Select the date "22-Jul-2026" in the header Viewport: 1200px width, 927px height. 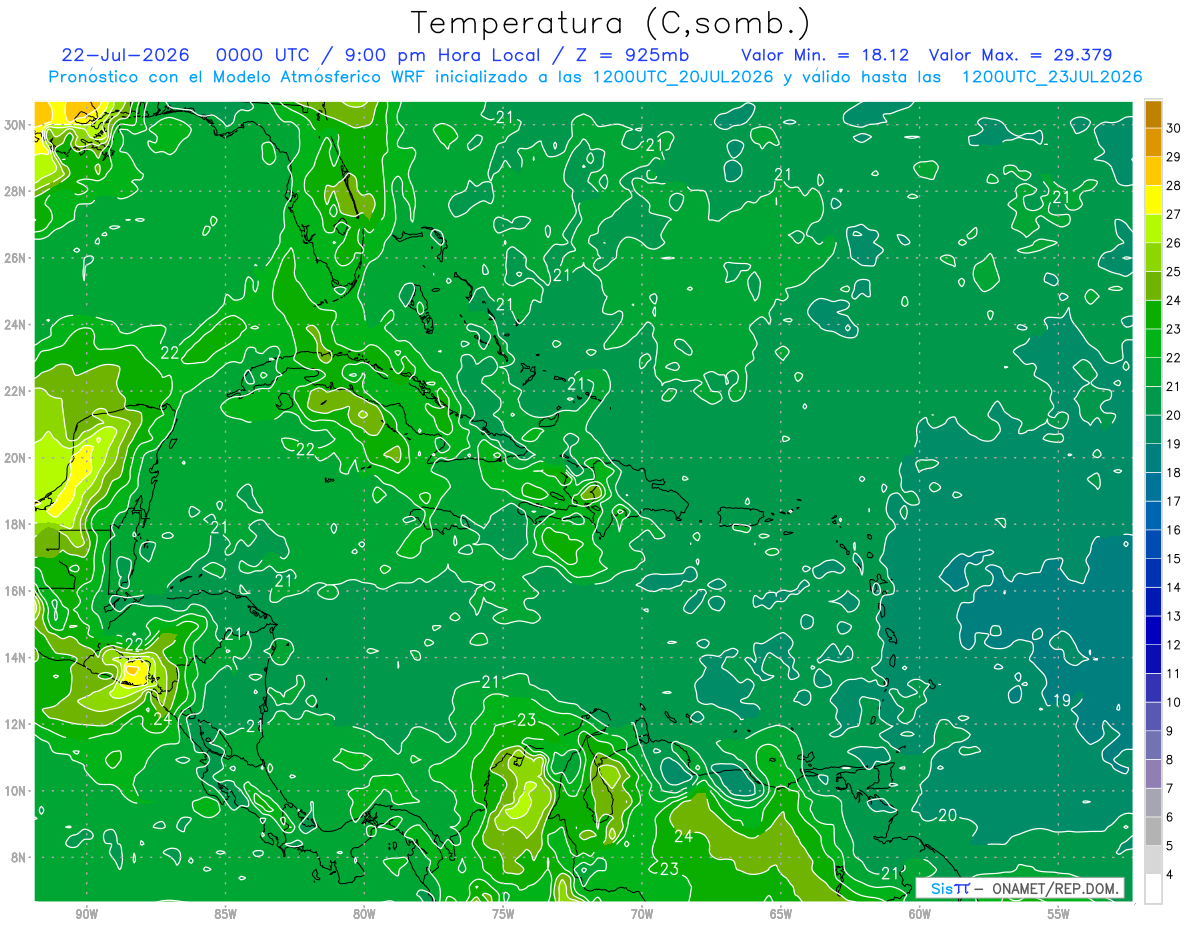[126, 56]
